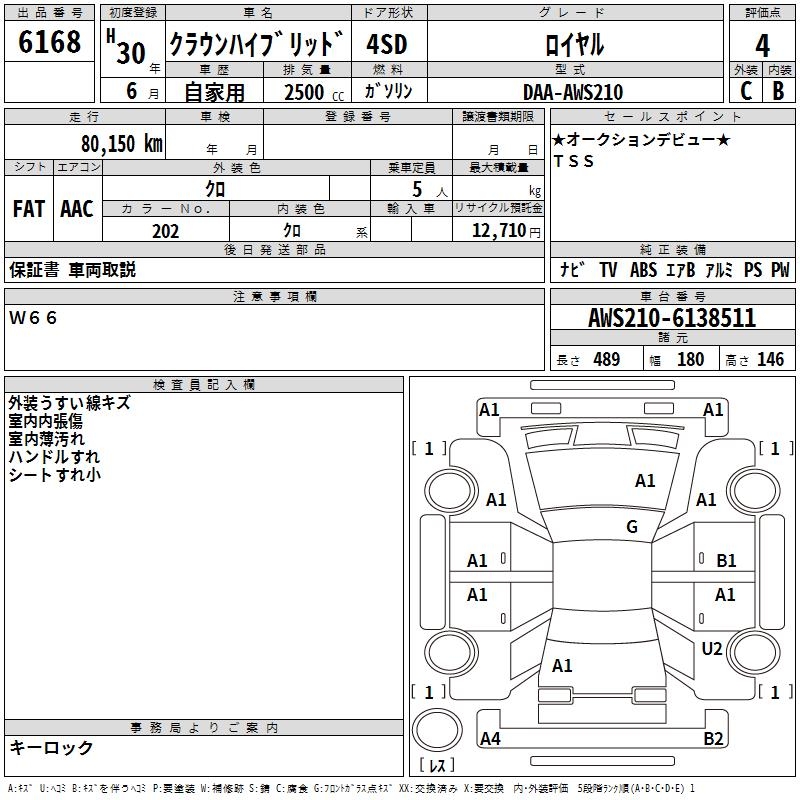Click height value 146
800x800 pixels.
click(770, 360)
